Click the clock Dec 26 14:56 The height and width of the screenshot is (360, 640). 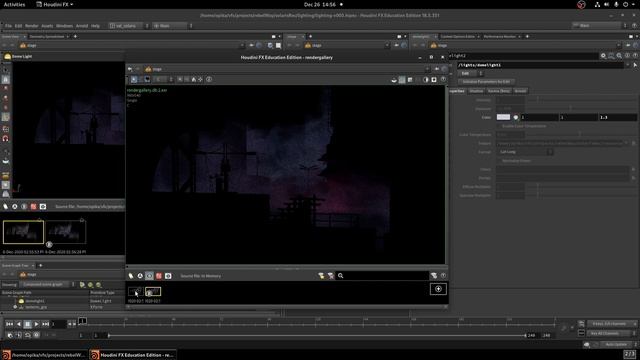click(320, 4)
